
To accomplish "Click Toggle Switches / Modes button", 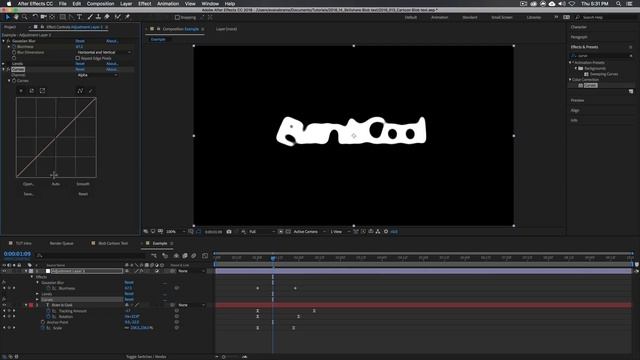I will (146, 357).
